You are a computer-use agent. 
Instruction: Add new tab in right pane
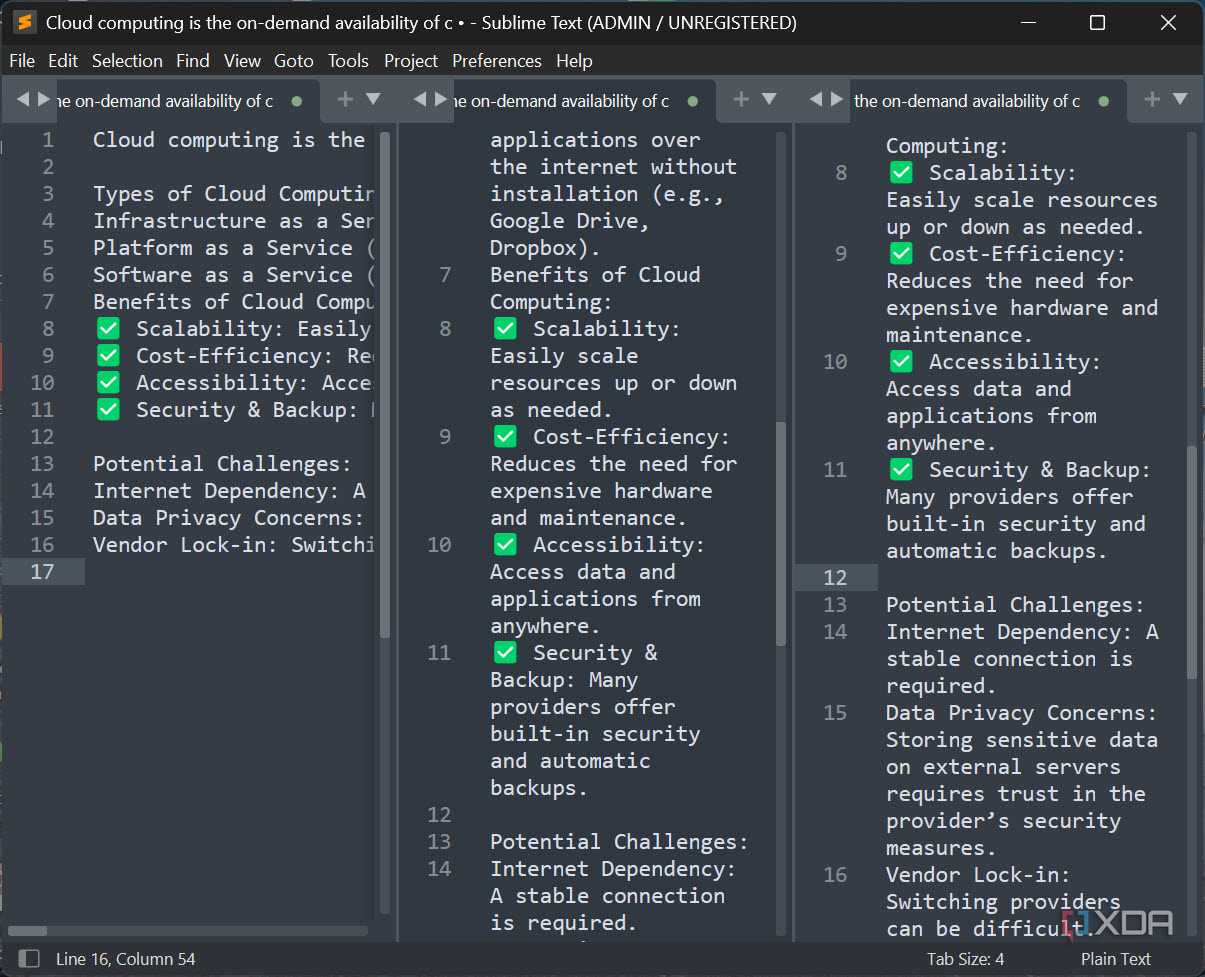(1152, 99)
